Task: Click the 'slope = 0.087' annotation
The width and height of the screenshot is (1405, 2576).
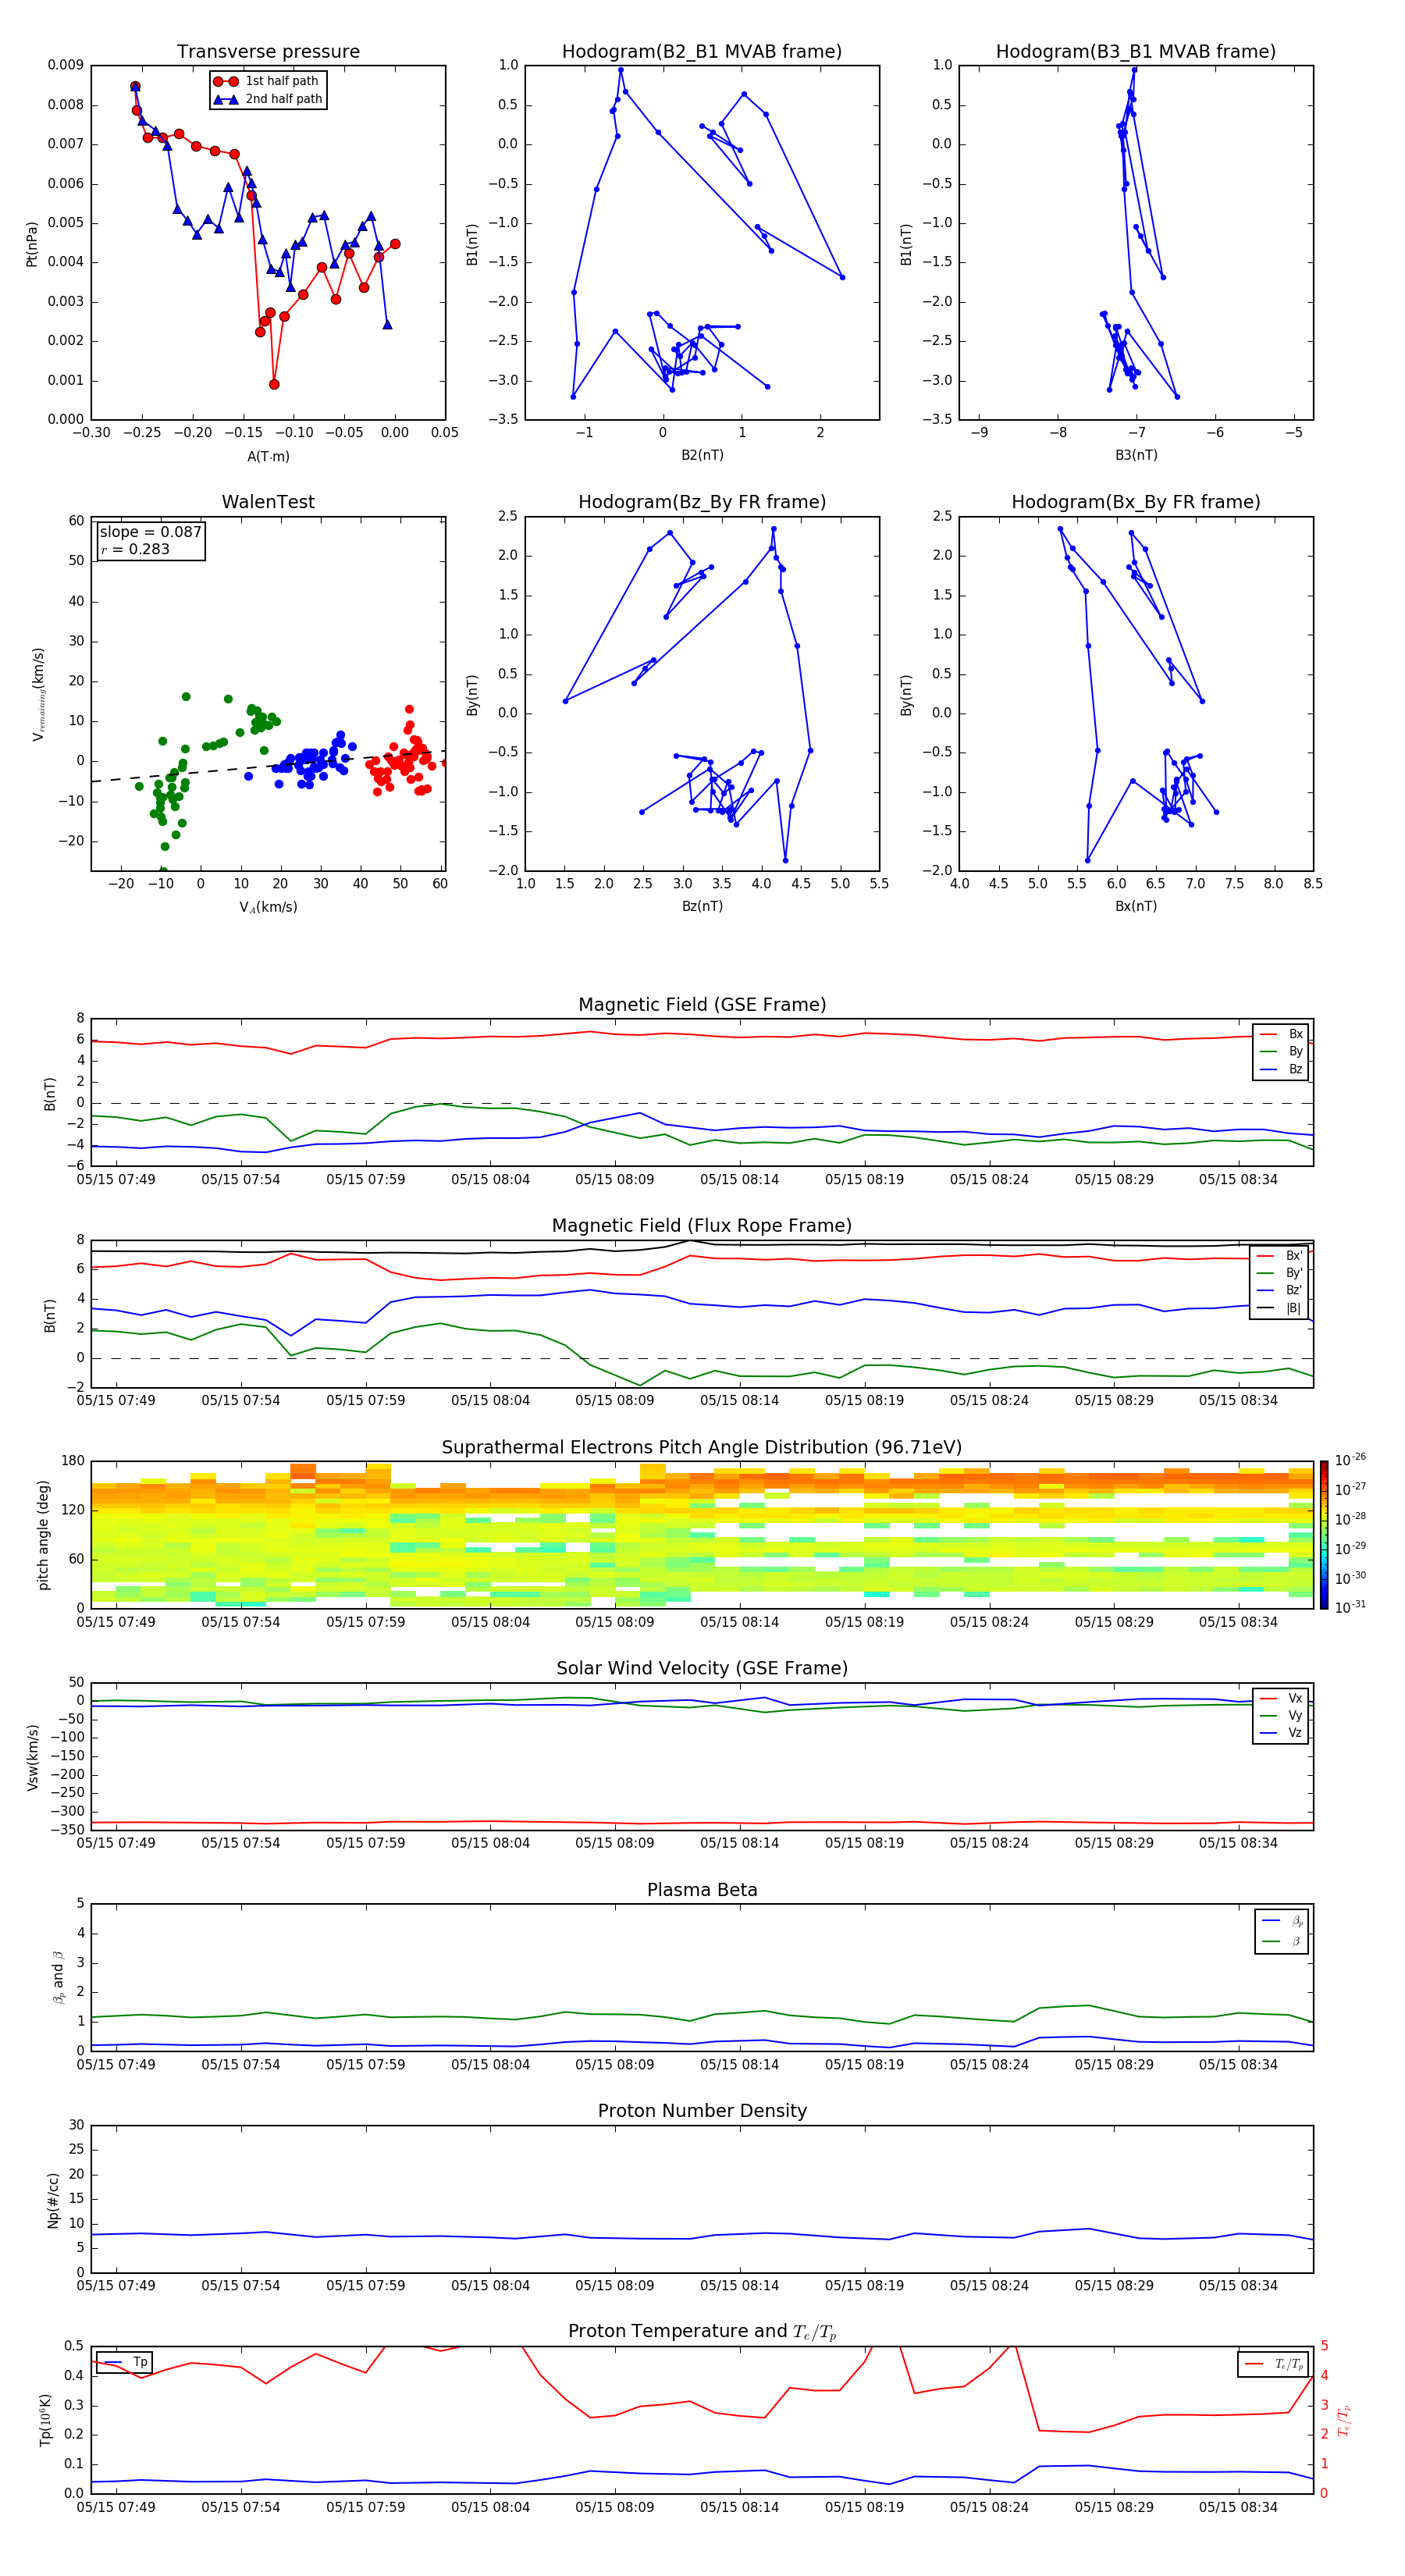Action: [150, 532]
